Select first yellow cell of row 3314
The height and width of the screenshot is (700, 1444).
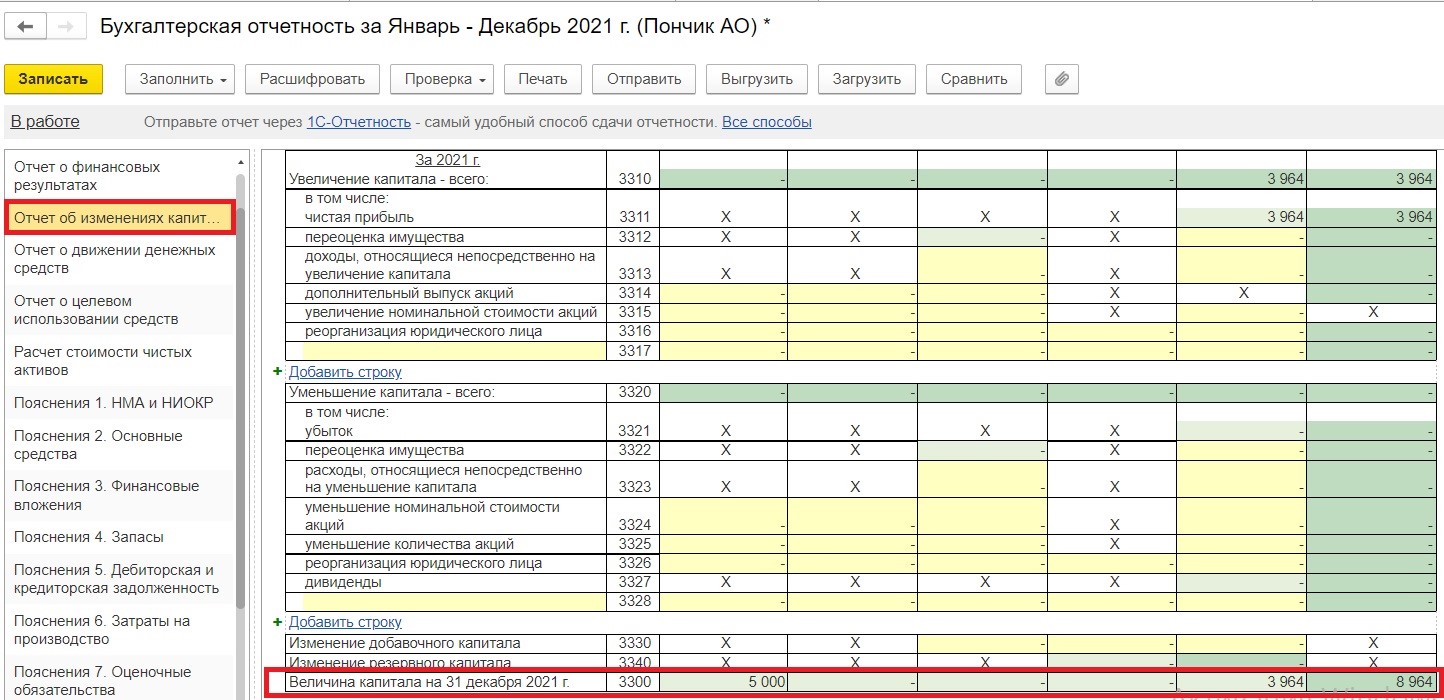[x=723, y=293]
